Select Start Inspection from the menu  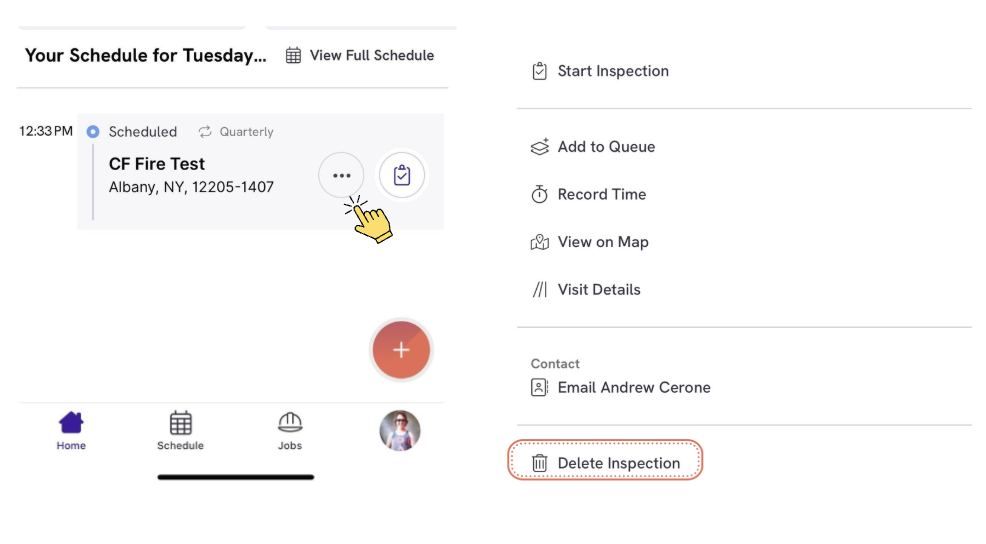pyautogui.click(x=600, y=71)
